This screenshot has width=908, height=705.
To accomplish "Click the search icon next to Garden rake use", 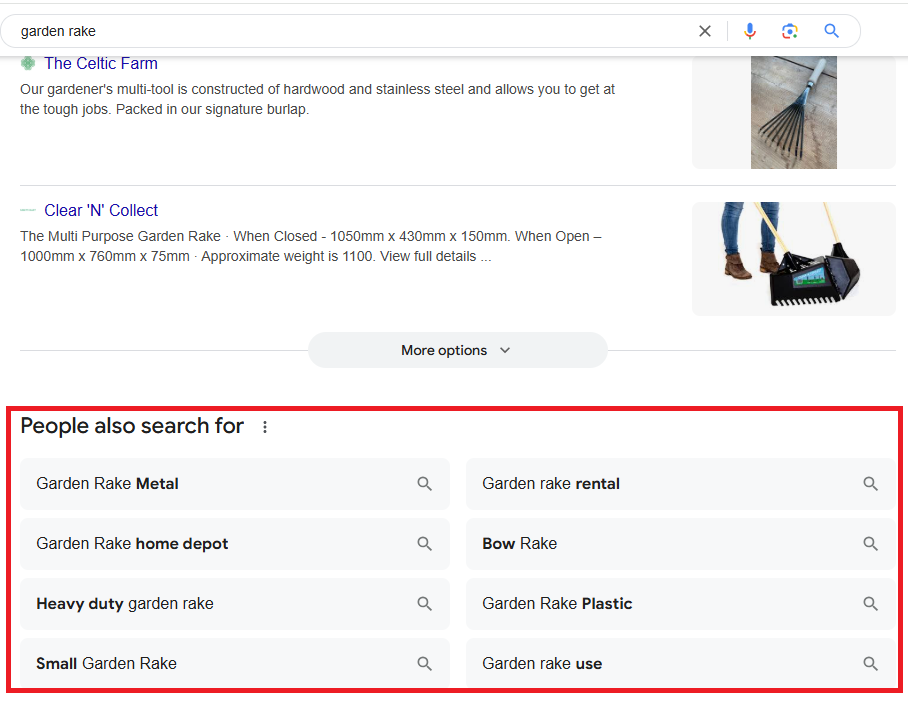I will coord(870,663).
